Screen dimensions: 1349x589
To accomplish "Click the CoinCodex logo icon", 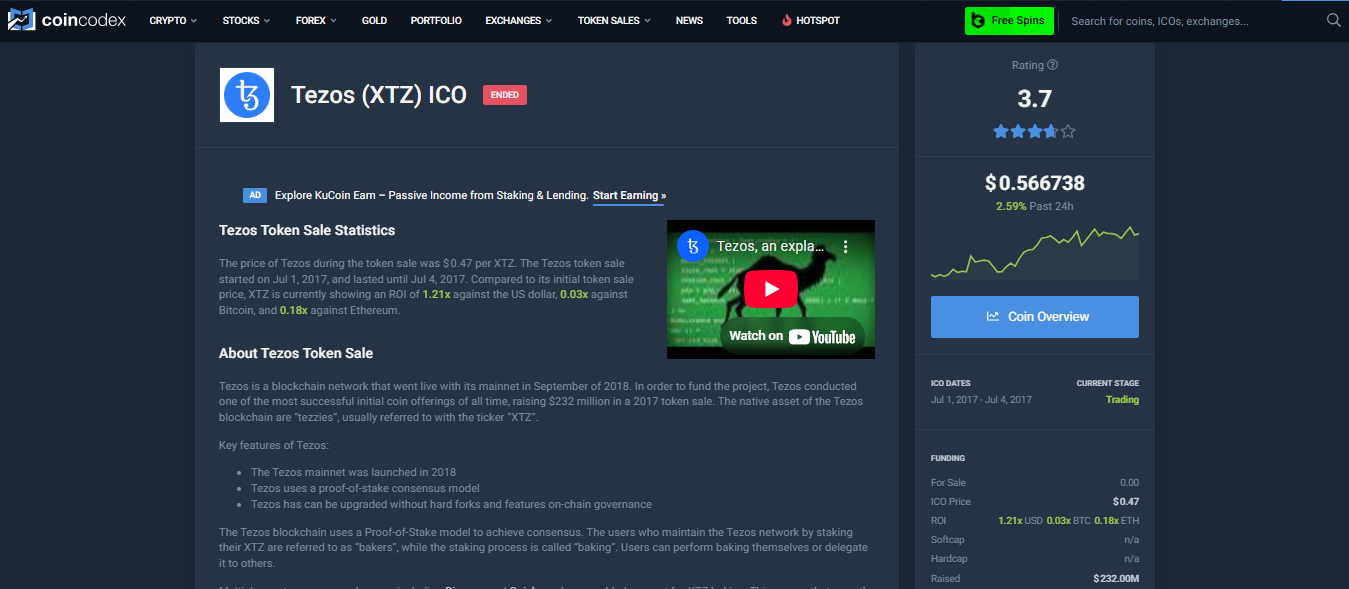I will (21, 20).
